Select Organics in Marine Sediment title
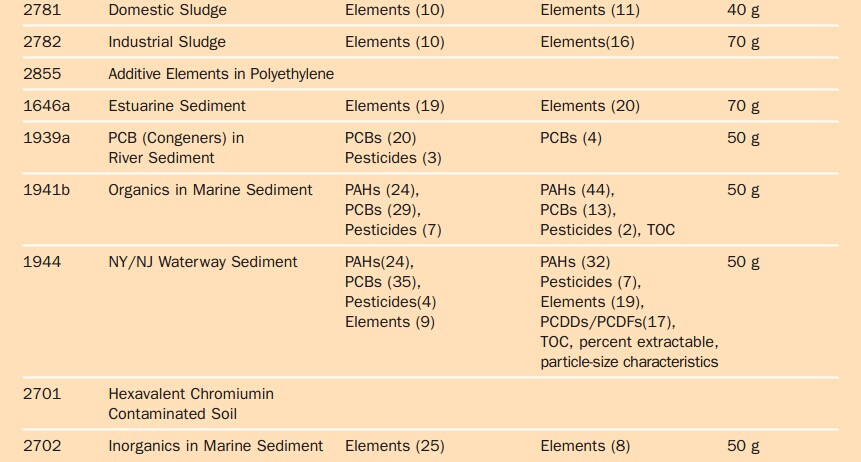Screen dimensions: 861x462 [210, 190]
